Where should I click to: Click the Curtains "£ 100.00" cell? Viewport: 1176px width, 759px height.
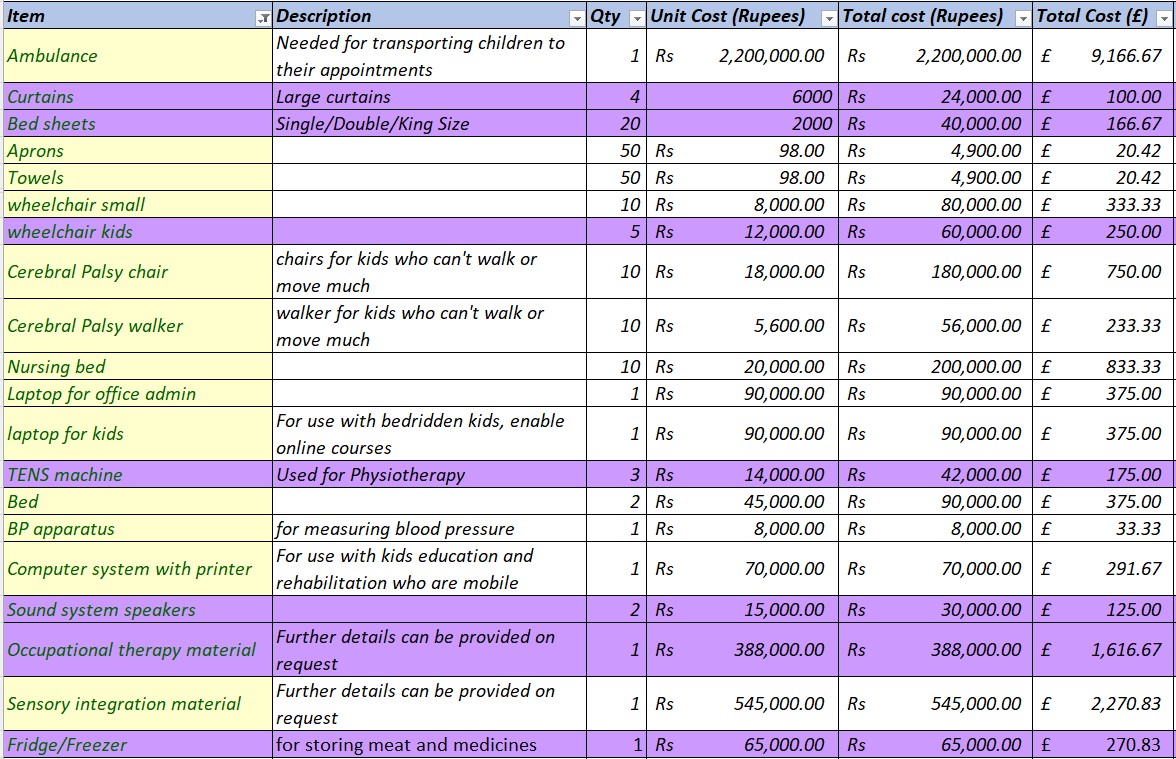tap(1102, 97)
